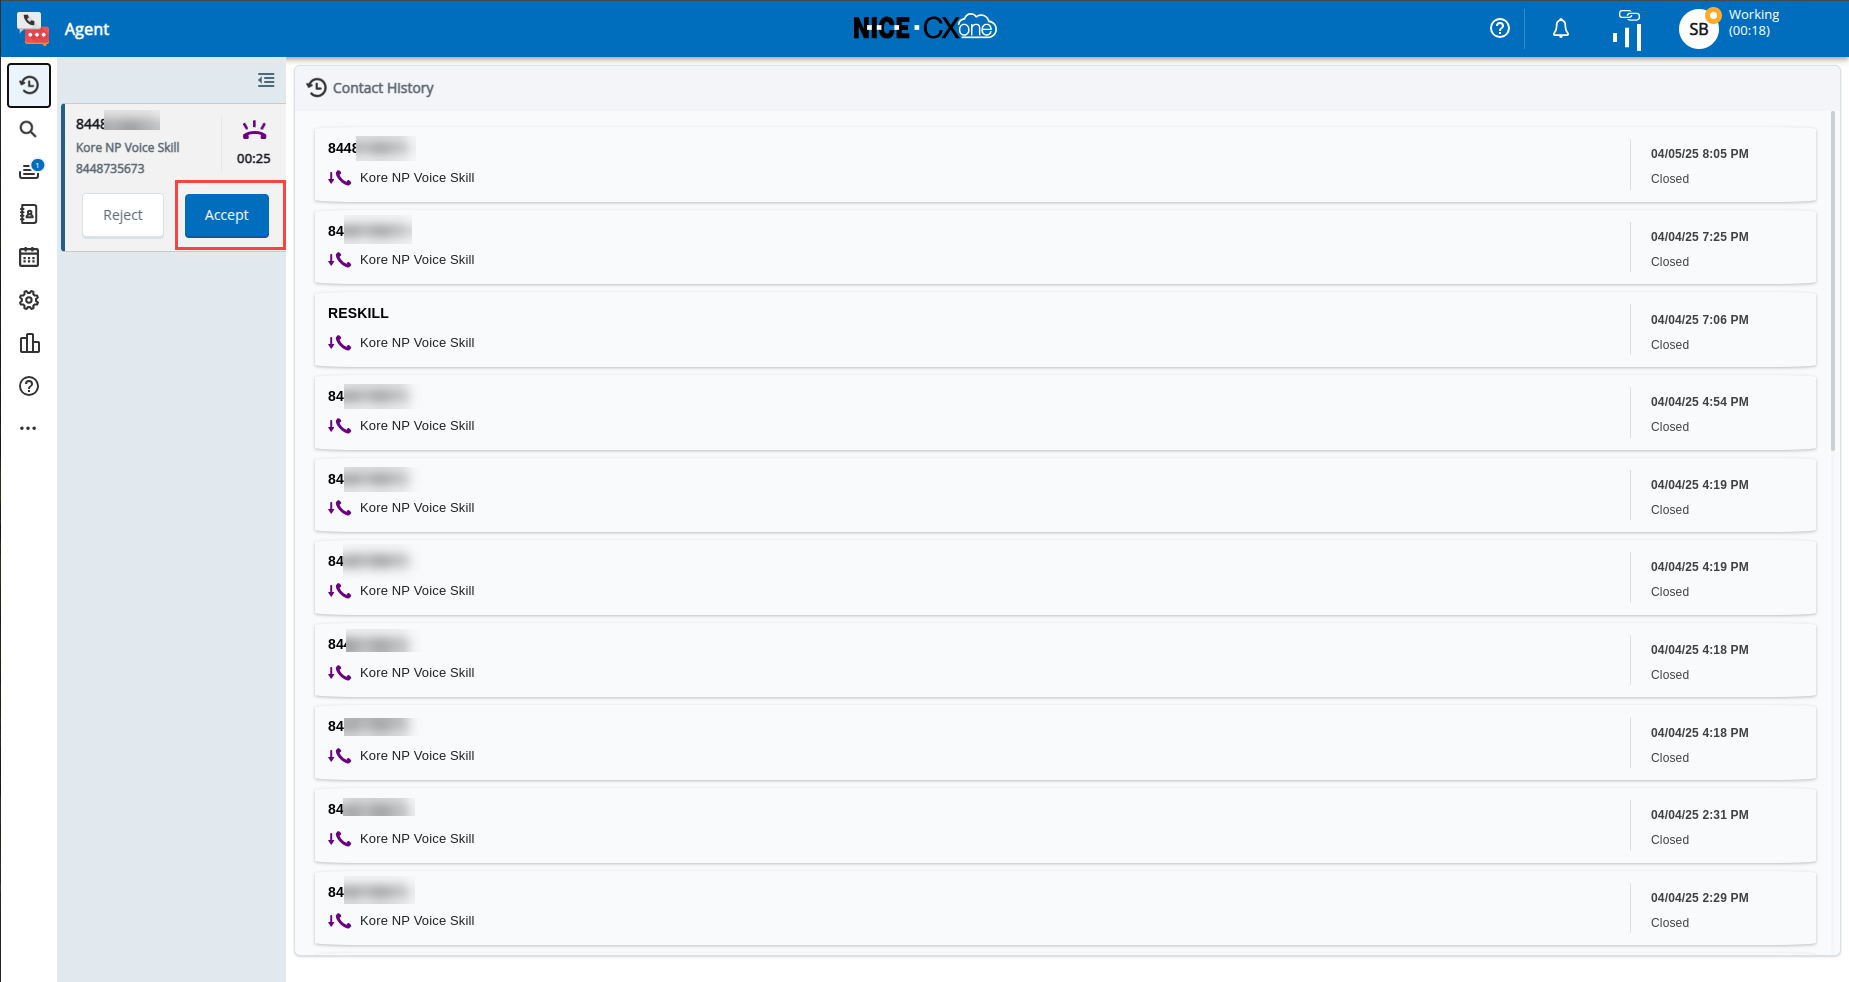Accept the incoming call
The width and height of the screenshot is (1849, 982).
click(x=227, y=215)
